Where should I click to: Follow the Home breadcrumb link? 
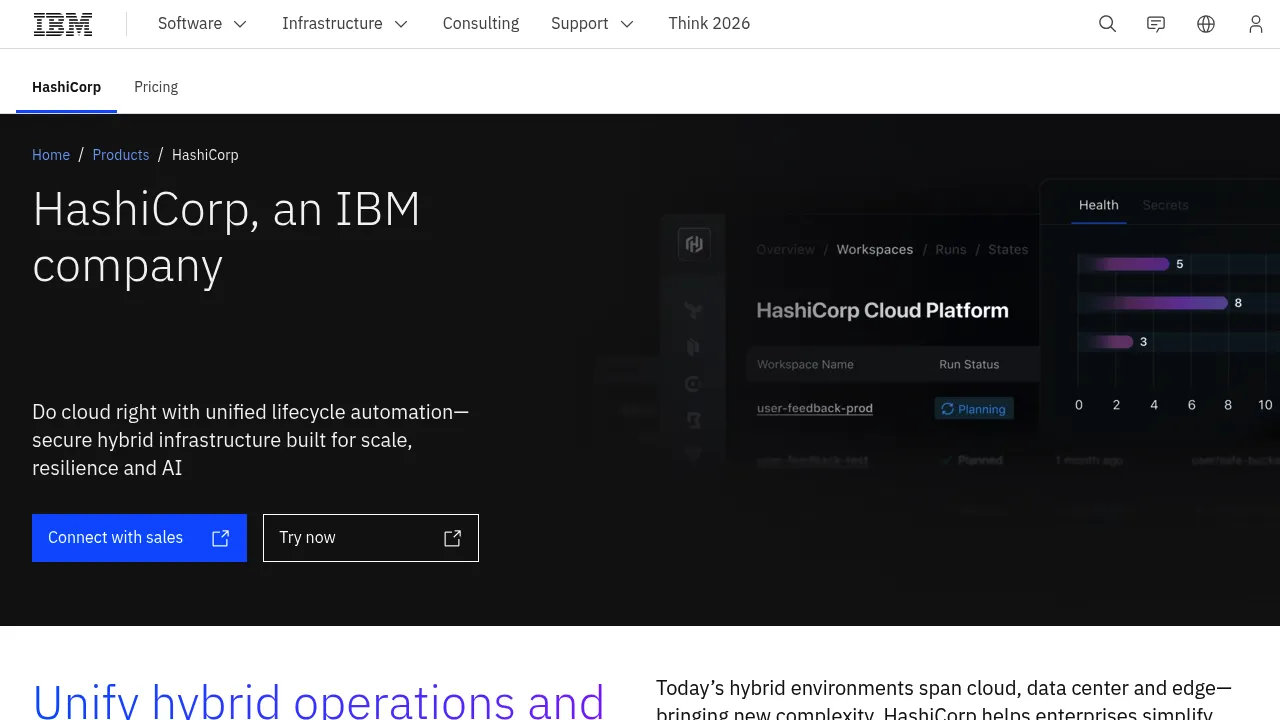click(51, 155)
